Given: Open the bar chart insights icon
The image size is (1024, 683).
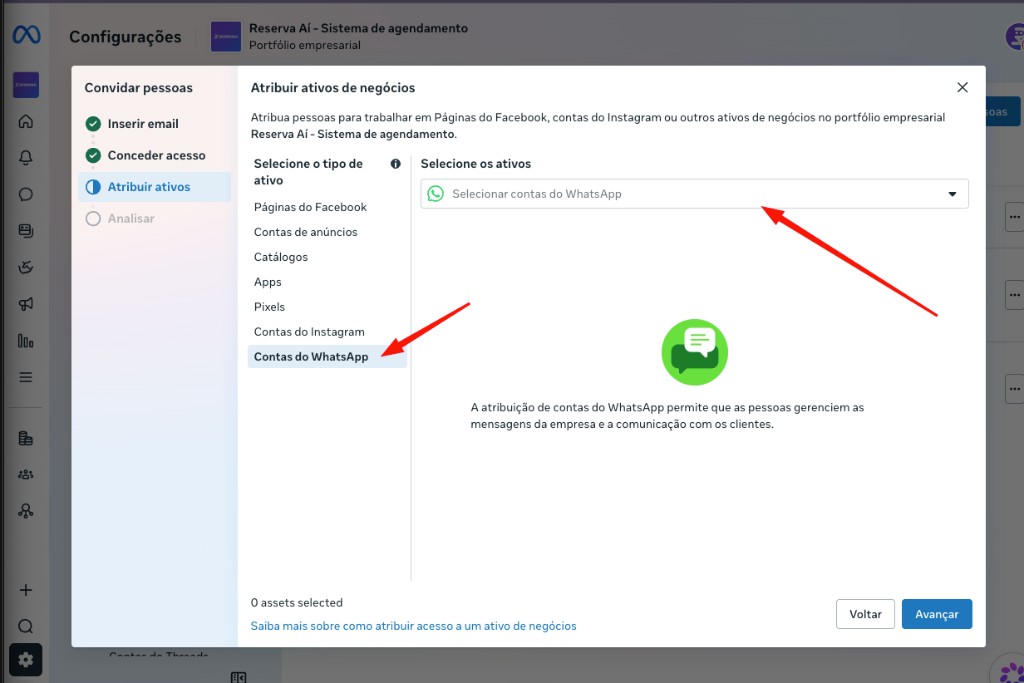Looking at the screenshot, I should (x=25, y=340).
